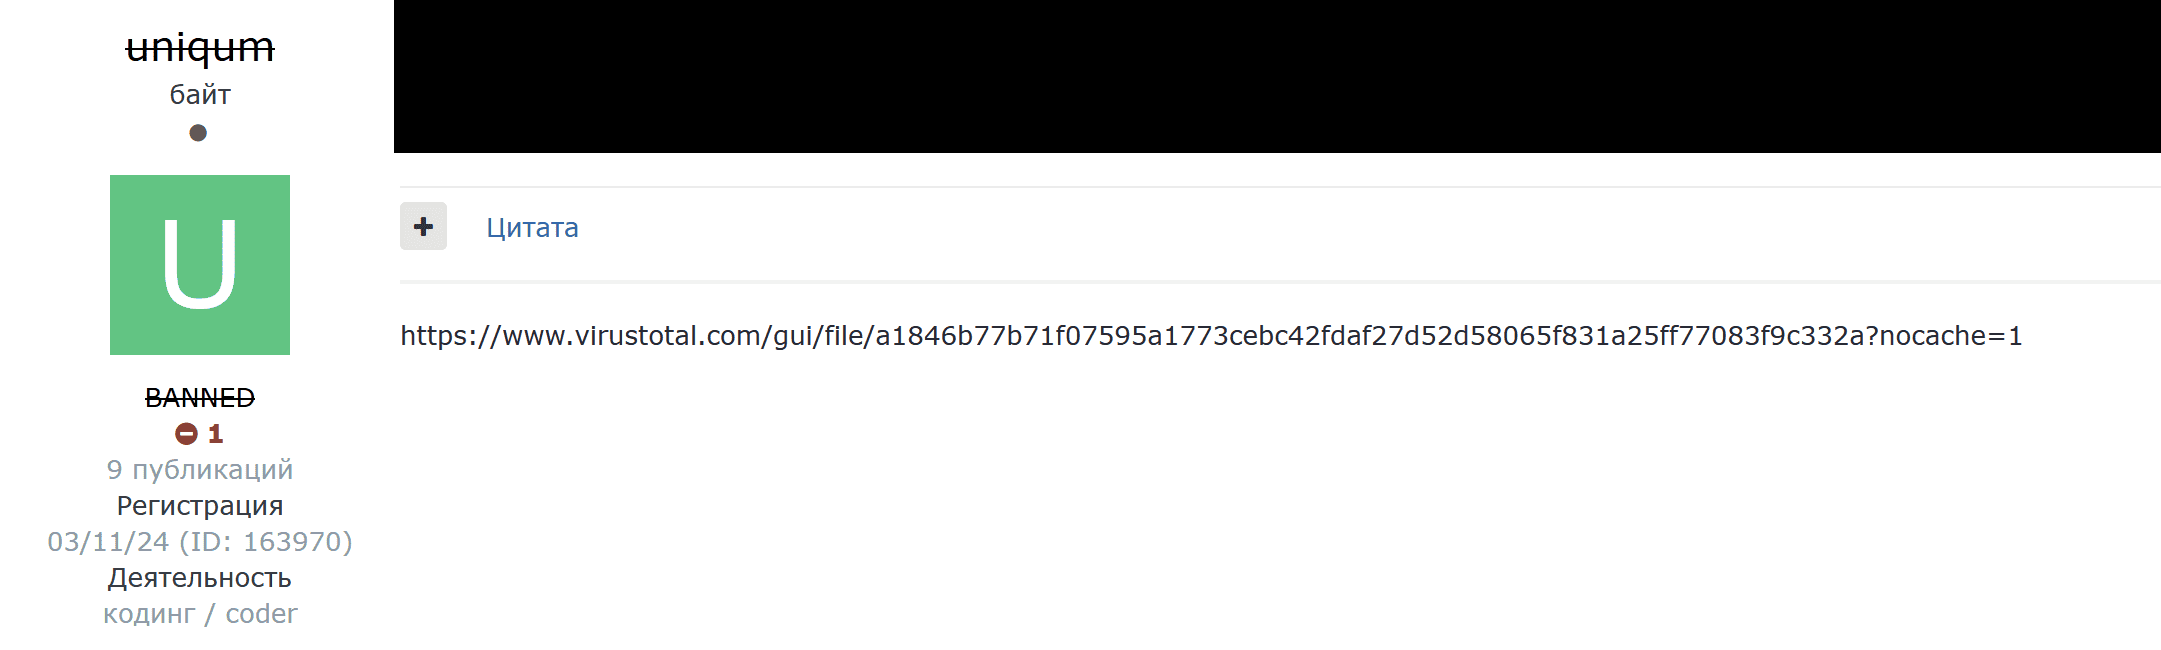The image size is (2161, 650).
Task: Click the red minus warning icon
Action: pyautogui.click(x=186, y=434)
